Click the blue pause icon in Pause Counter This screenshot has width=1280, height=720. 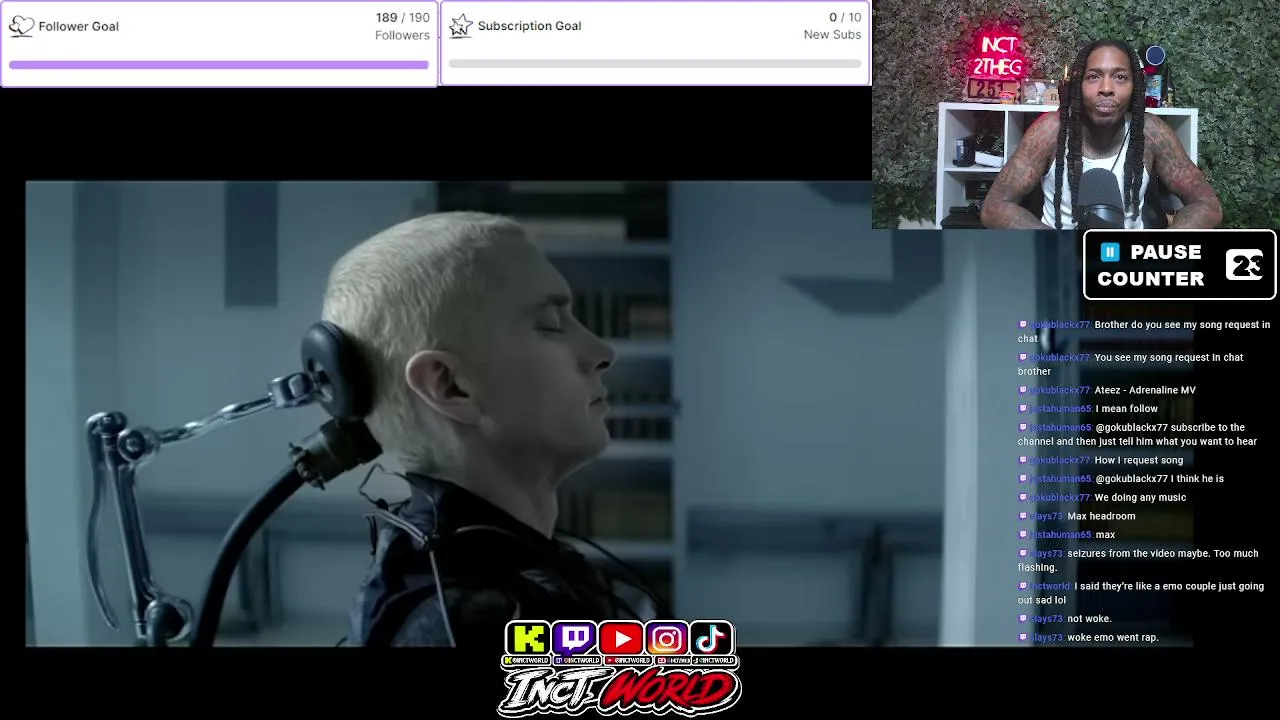[1110, 252]
